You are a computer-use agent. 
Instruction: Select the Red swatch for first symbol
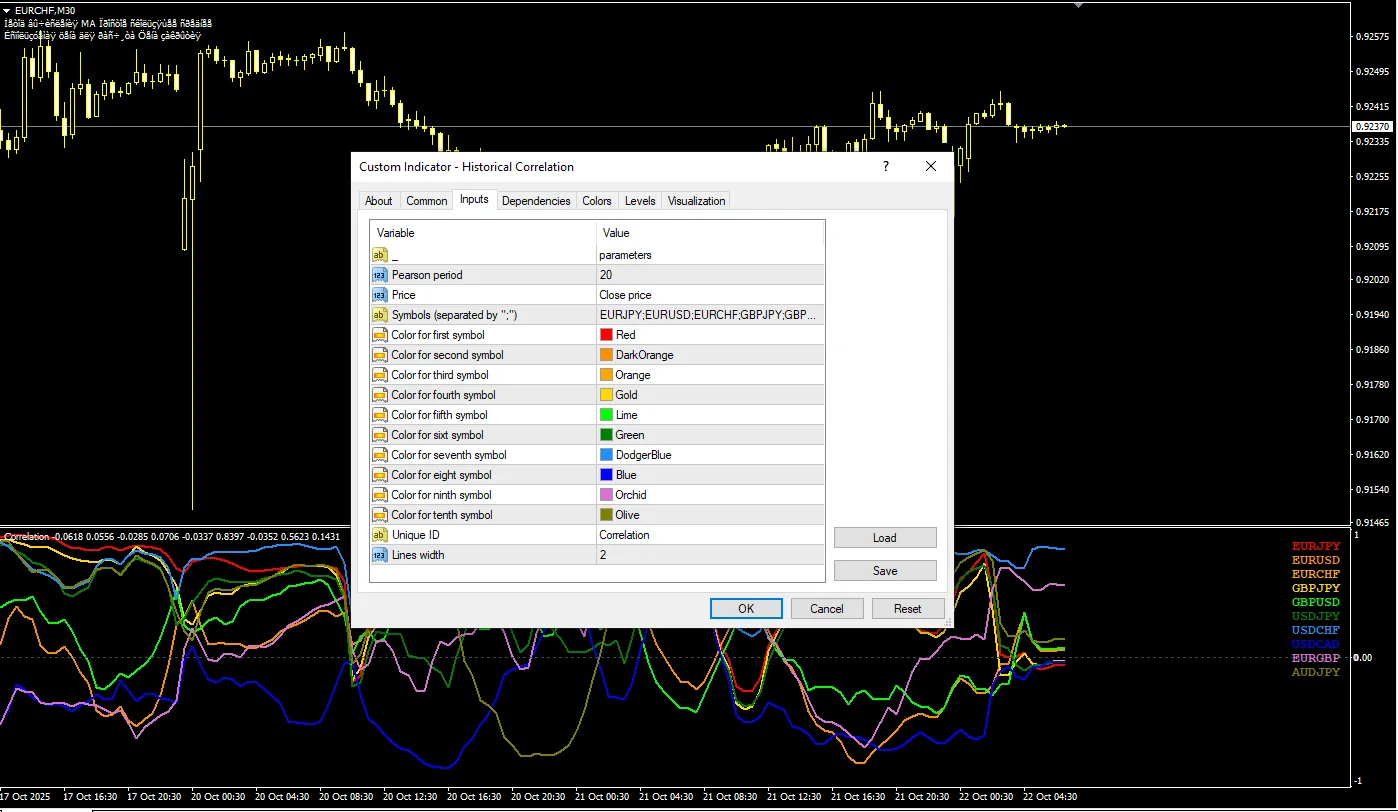coord(606,335)
